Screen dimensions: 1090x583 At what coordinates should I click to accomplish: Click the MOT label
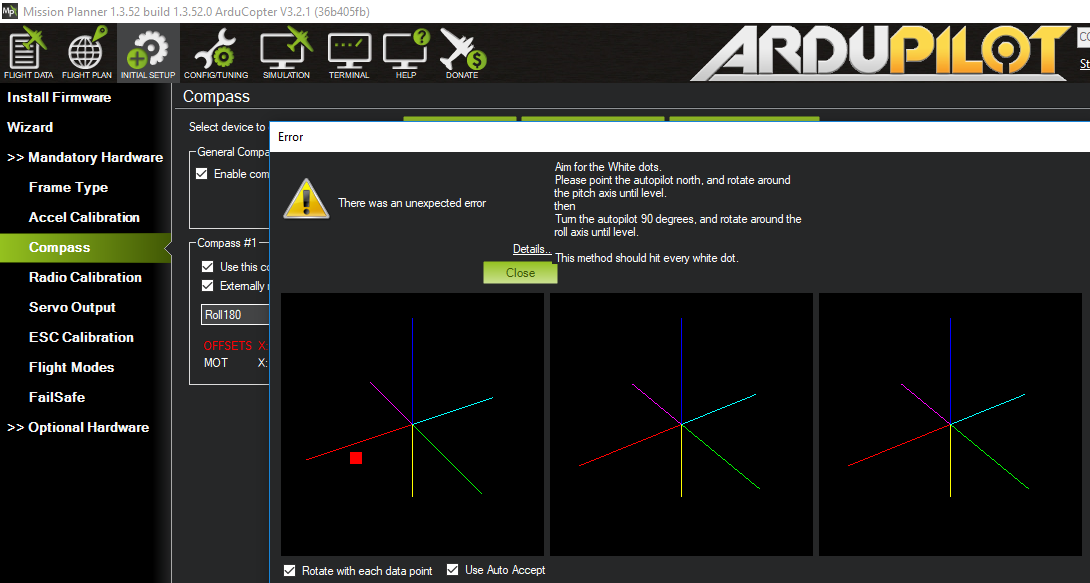pyautogui.click(x=215, y=363)
